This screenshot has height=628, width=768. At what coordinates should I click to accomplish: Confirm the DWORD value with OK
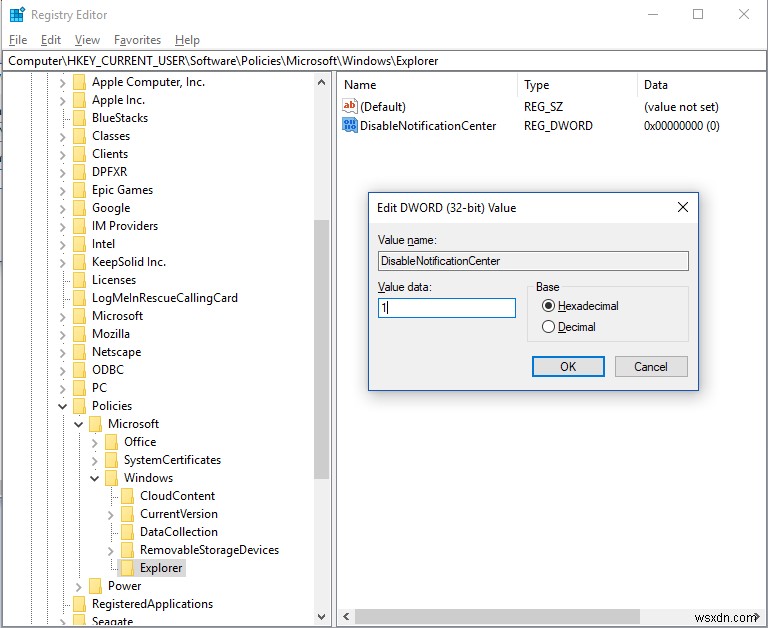click(568, 366)
